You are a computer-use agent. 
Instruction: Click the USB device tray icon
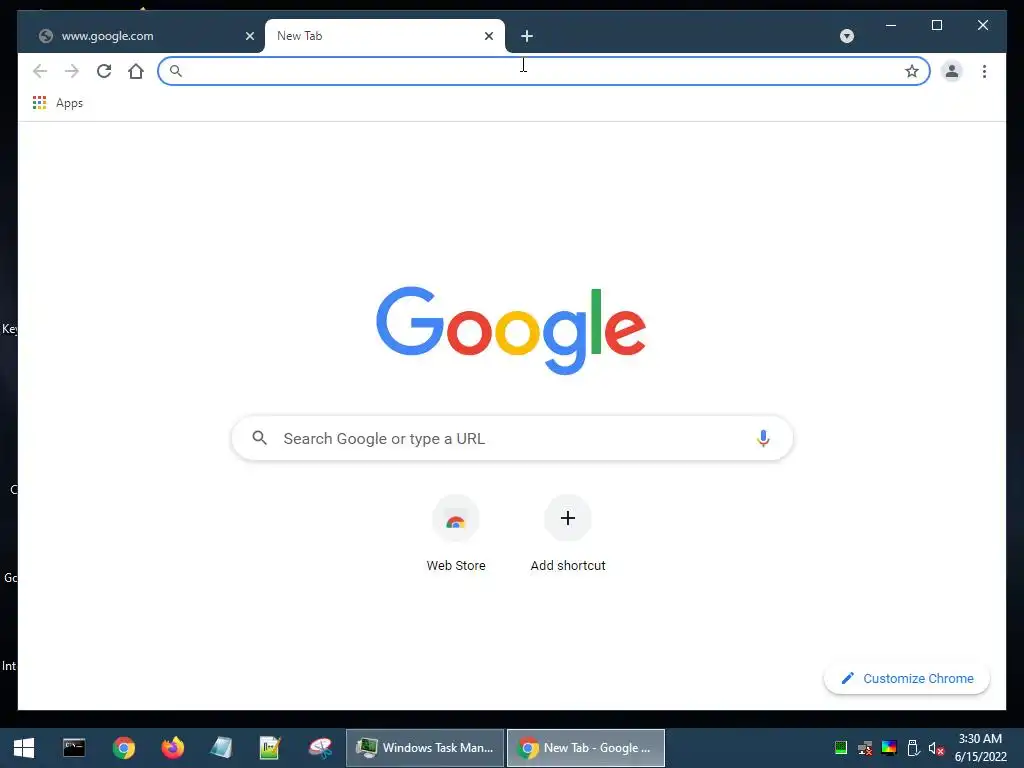click(x=913, y=748)
